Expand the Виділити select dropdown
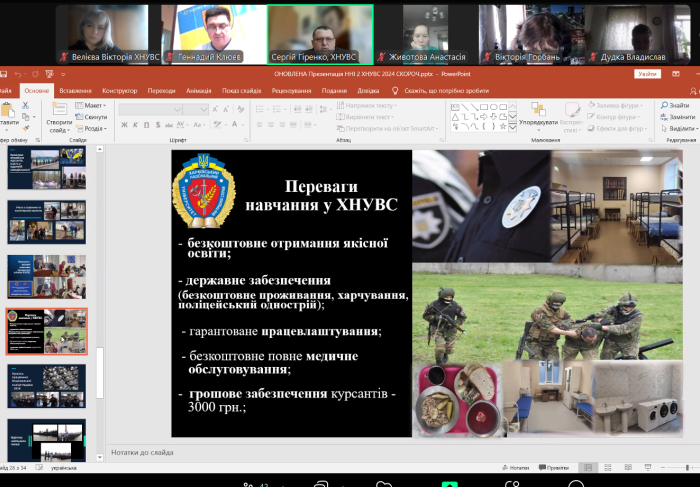 [682, 128]
